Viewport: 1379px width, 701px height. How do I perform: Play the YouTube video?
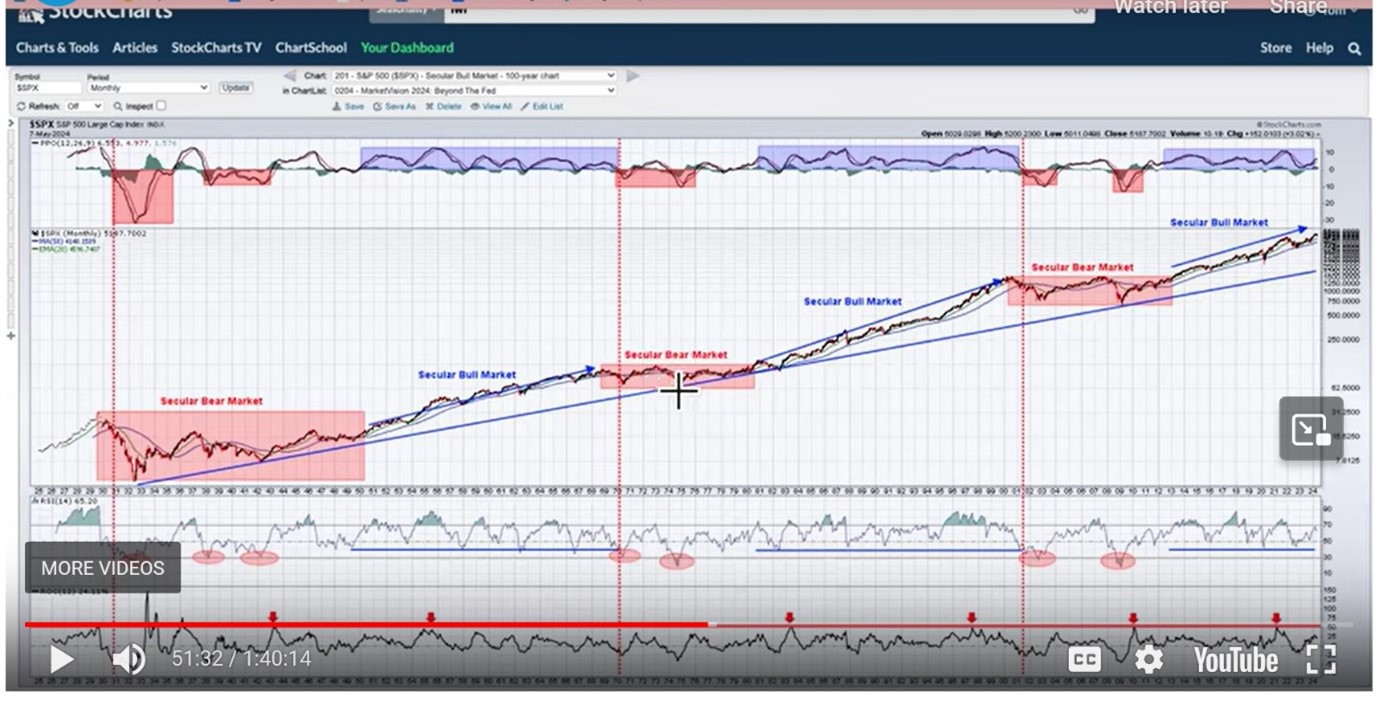(62, 659)
